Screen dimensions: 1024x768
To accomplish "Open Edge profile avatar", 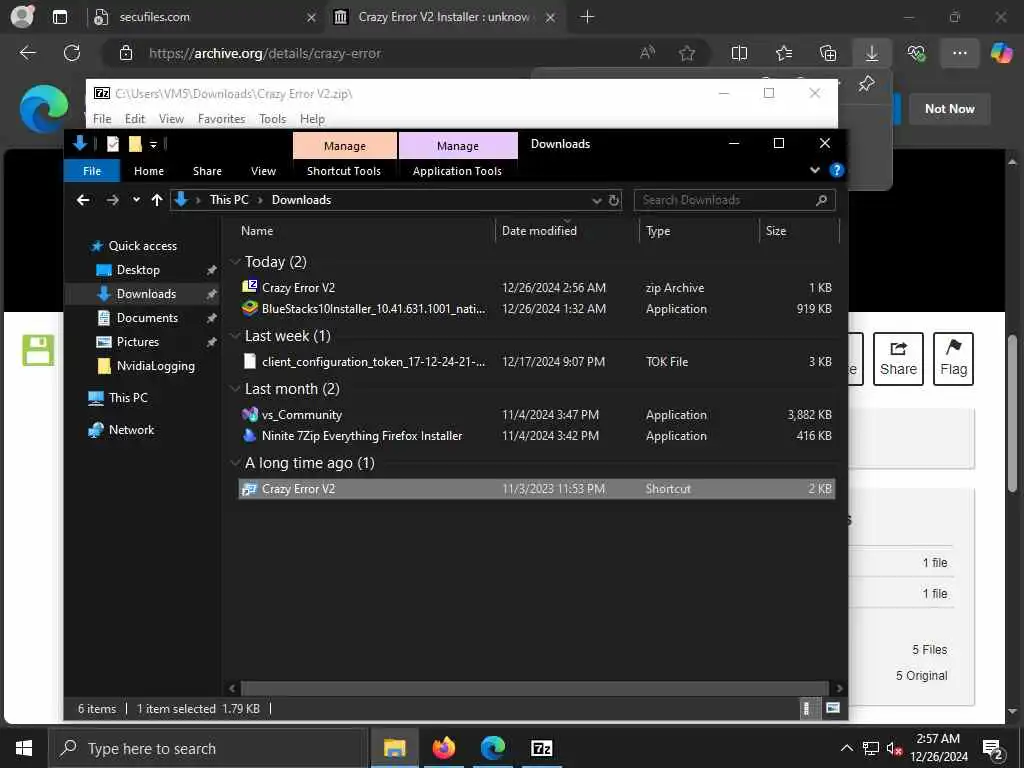I will coord(22,16).
